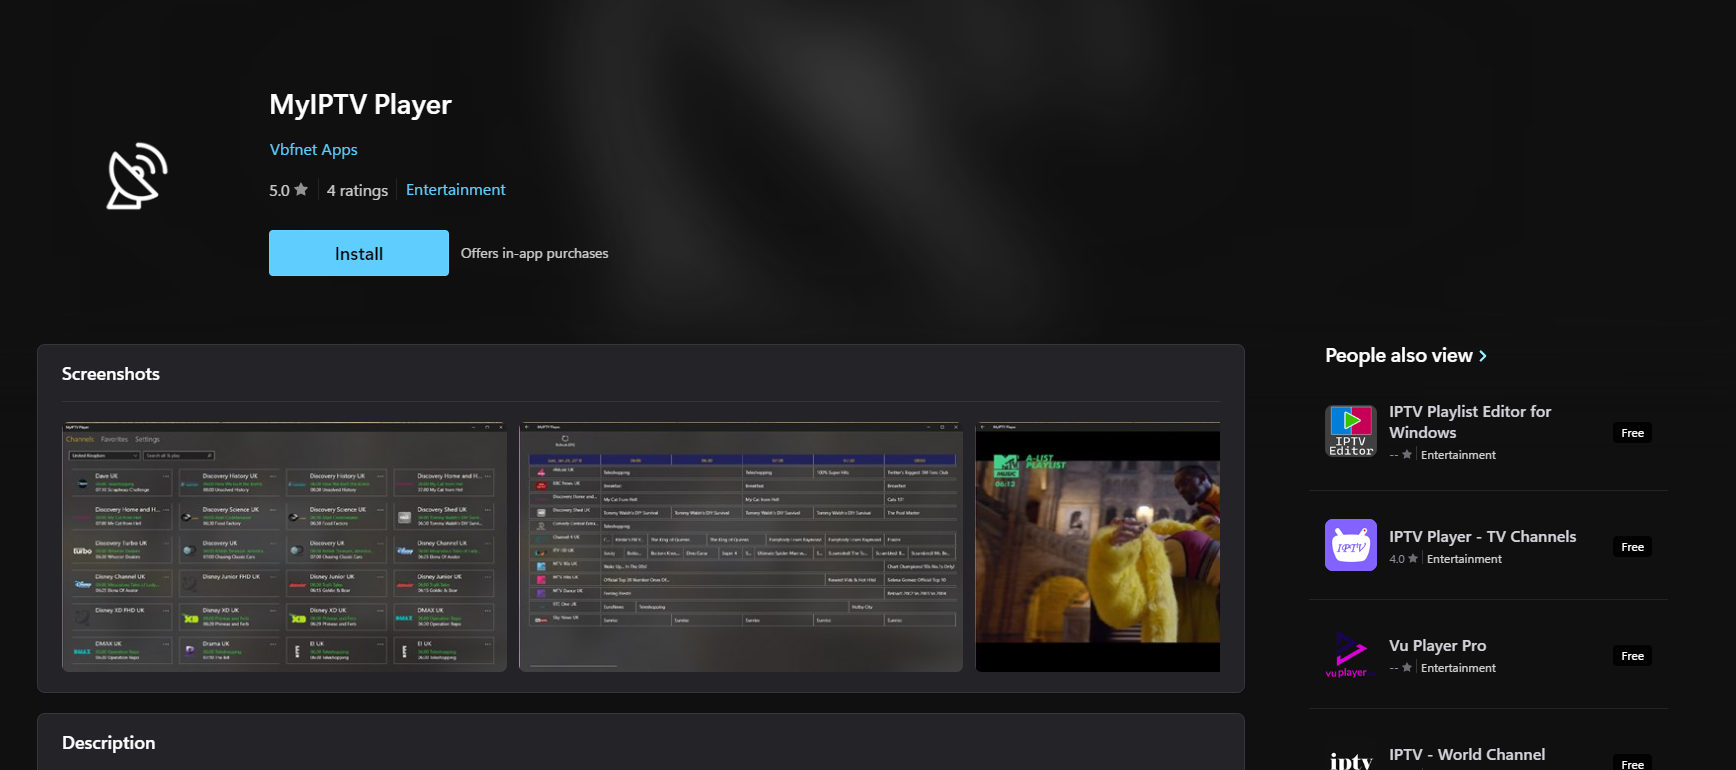Image resolution: width=1736 pixels, height=770 pixels.
Task: Click Free button for IPTV Player TV Channels
Action: coord(1632,547)
